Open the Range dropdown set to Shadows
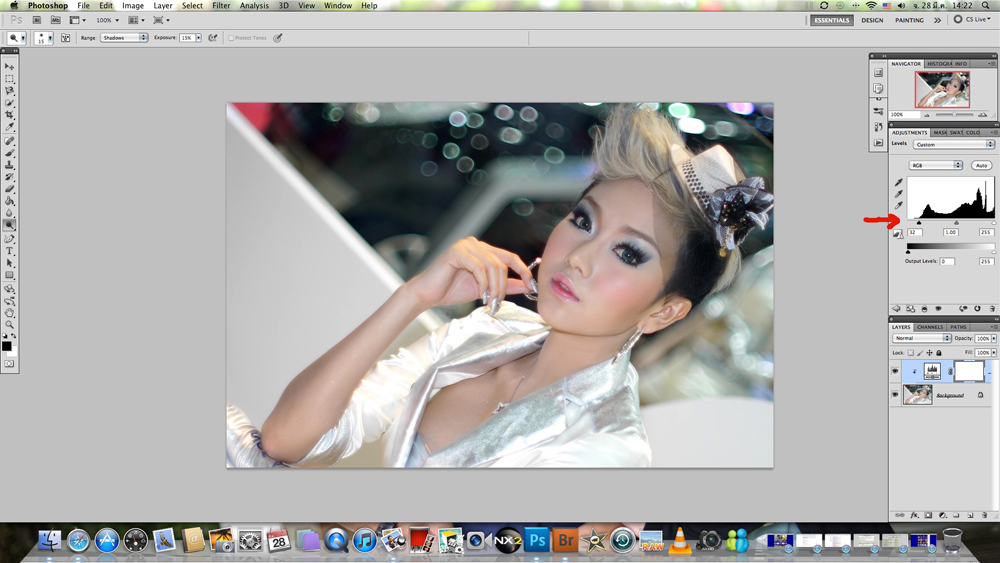 coord(124,38)
